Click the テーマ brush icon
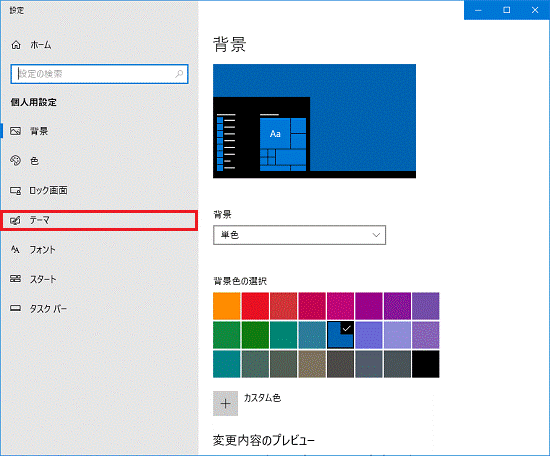Image resolution: width=550 pixels, height=456 pixels. 15,220
